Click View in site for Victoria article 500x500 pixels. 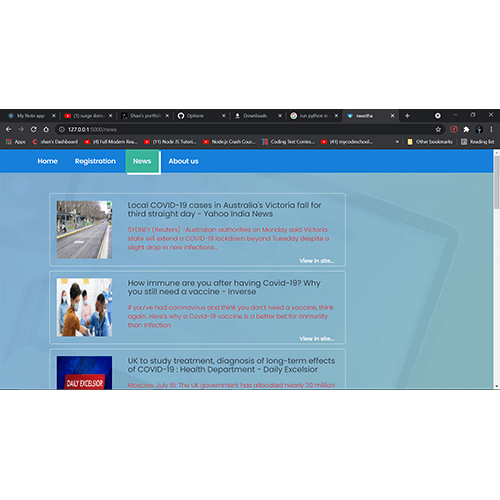pos(317,261)
